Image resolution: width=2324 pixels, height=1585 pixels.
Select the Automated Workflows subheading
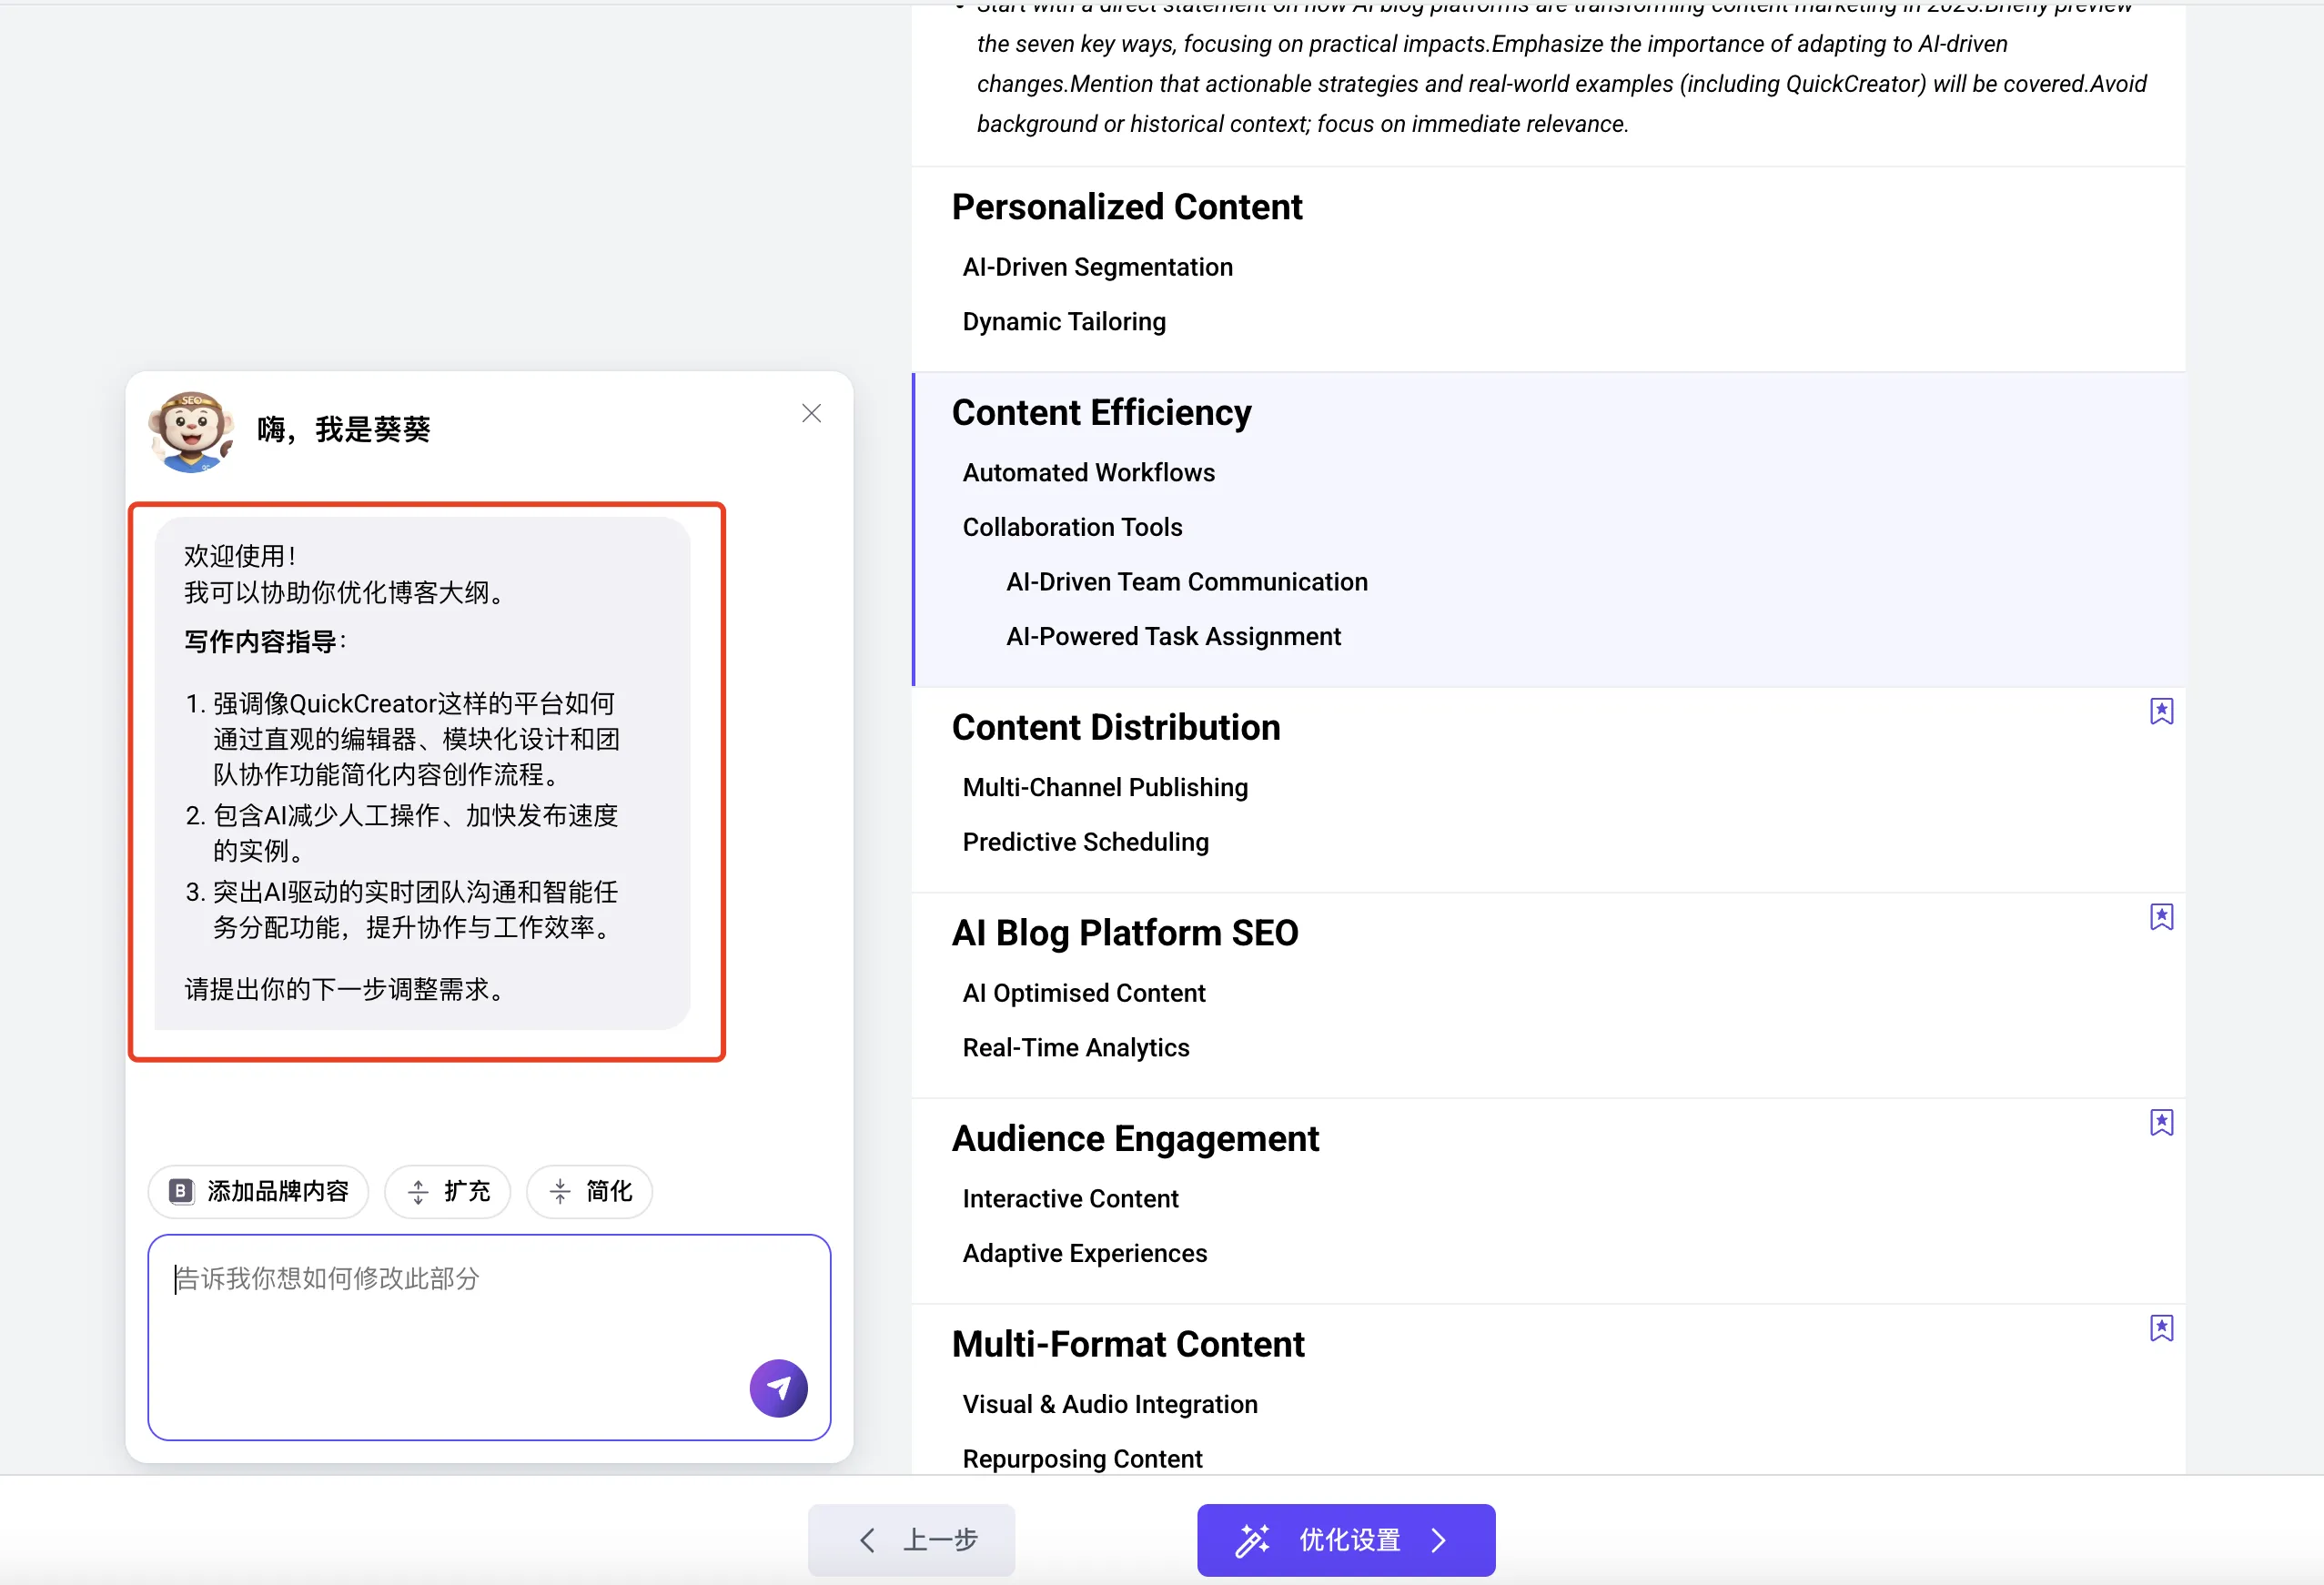[1088, 473]
